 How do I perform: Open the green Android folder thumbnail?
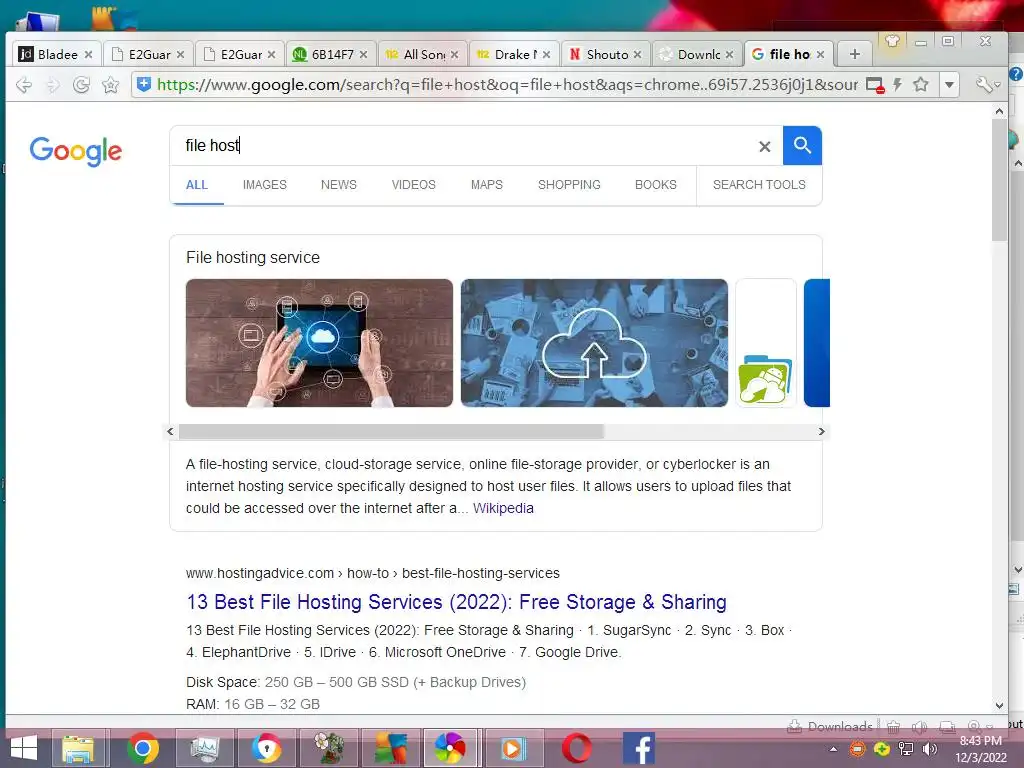click(766, 343)
